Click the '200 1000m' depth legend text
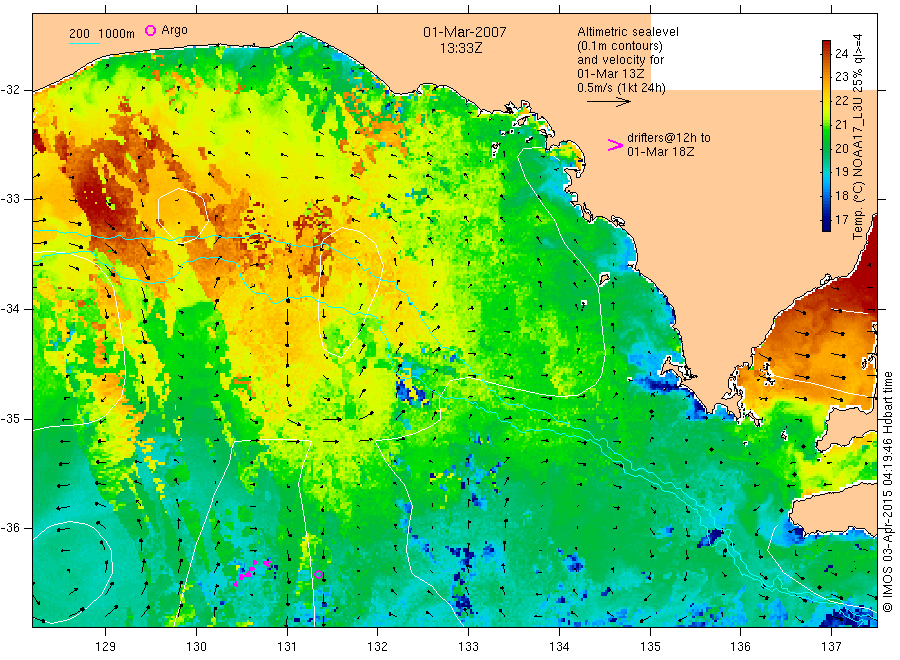The height and width of the screenshot is (660, 900). 102,33
